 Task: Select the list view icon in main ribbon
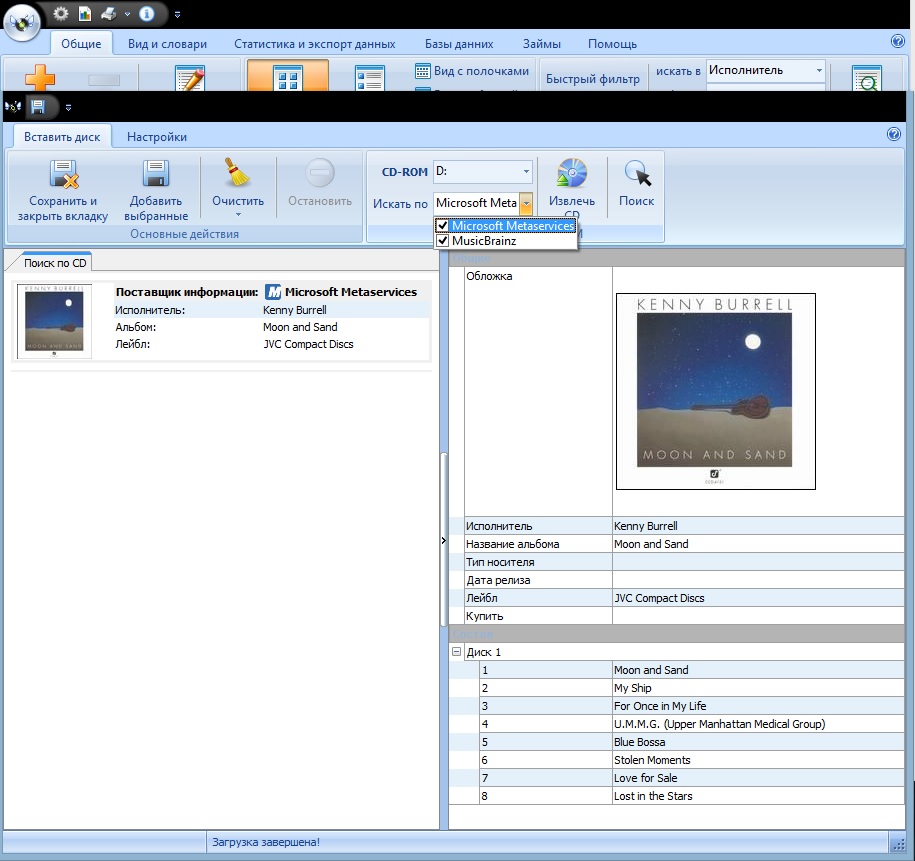pyautogui.click(x=370, y=78)
